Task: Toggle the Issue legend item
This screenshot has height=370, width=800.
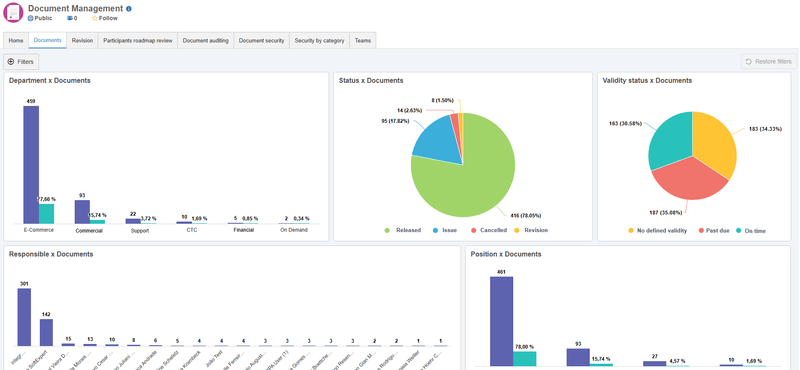Action: click(x=445, y=230)
